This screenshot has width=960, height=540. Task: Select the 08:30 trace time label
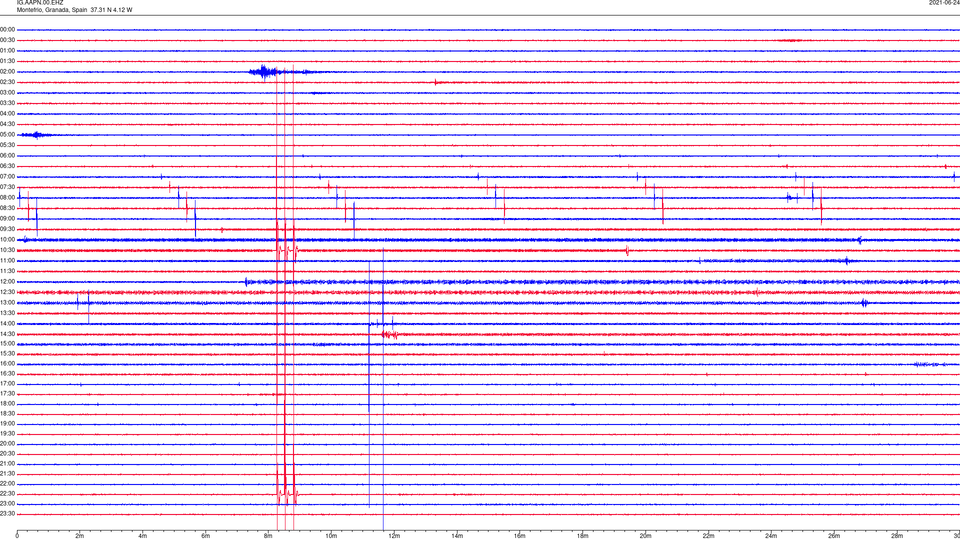(x=7, y=208)
